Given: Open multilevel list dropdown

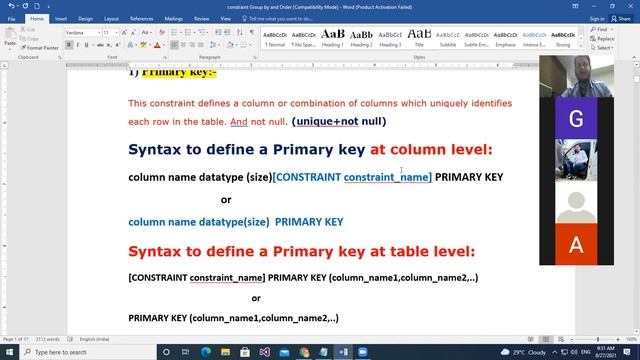Looking at the screenshot, I should click(x=208, y=32).
